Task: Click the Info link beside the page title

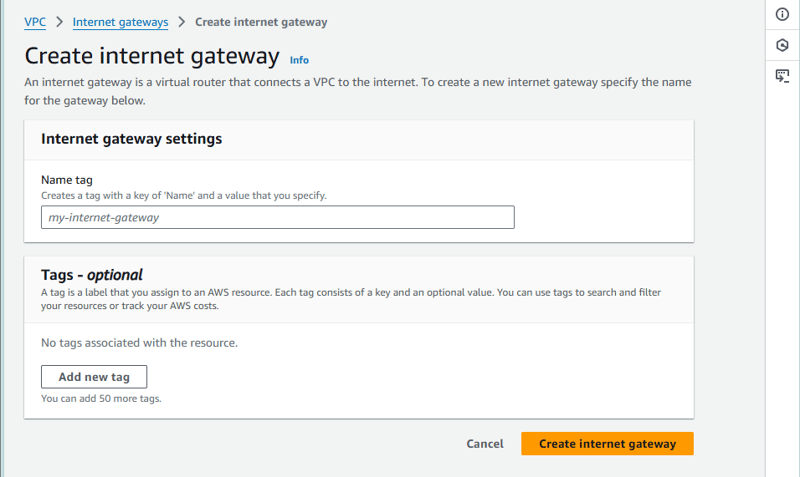Action: click(x=299, y=60)
